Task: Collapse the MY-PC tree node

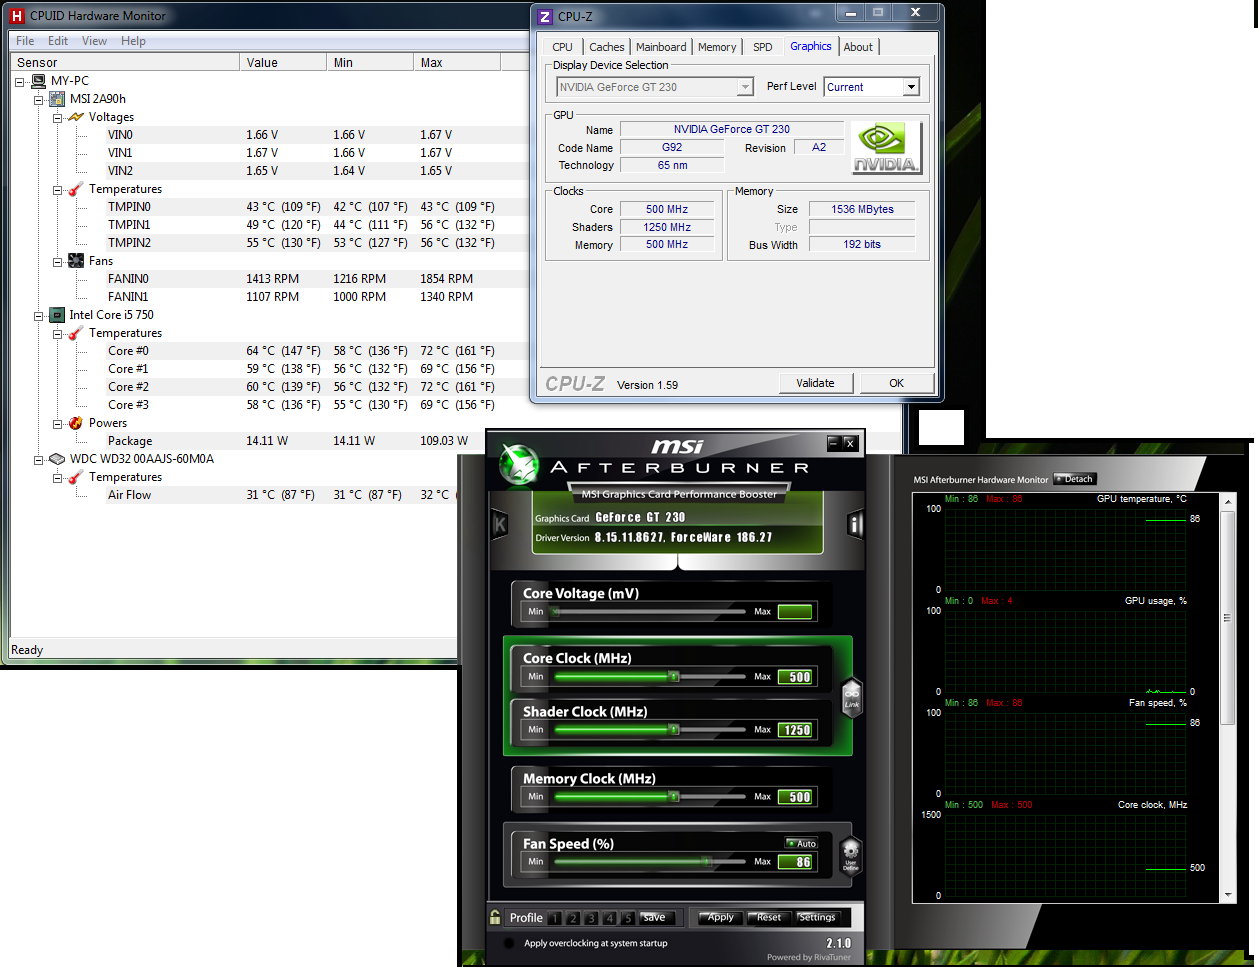Action: click(x=20, y=81)
